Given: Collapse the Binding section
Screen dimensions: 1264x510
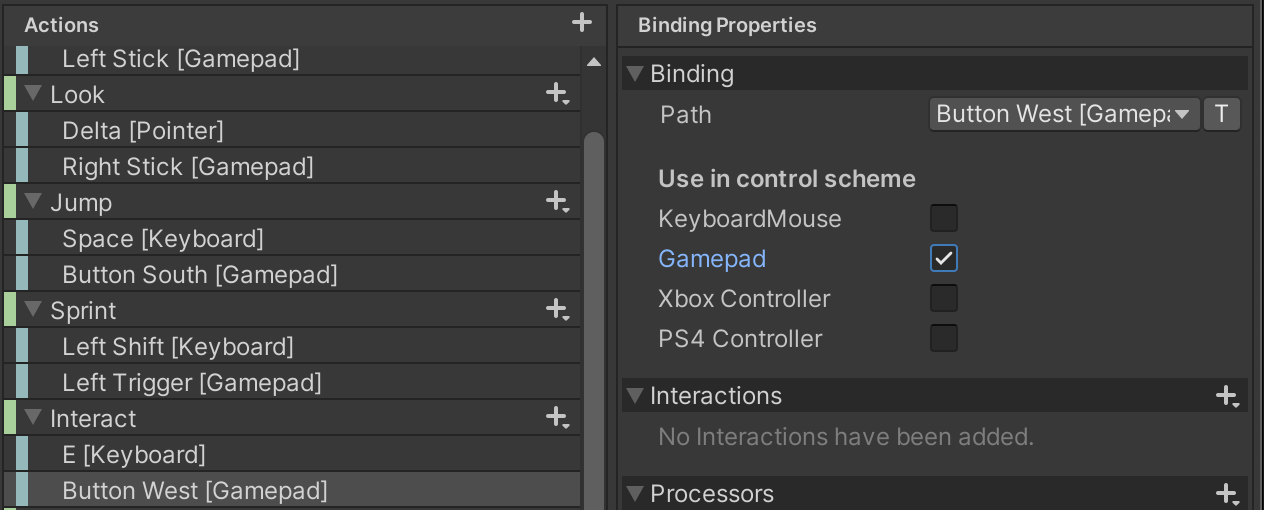Looking at the screenshot, I should 634,74.
